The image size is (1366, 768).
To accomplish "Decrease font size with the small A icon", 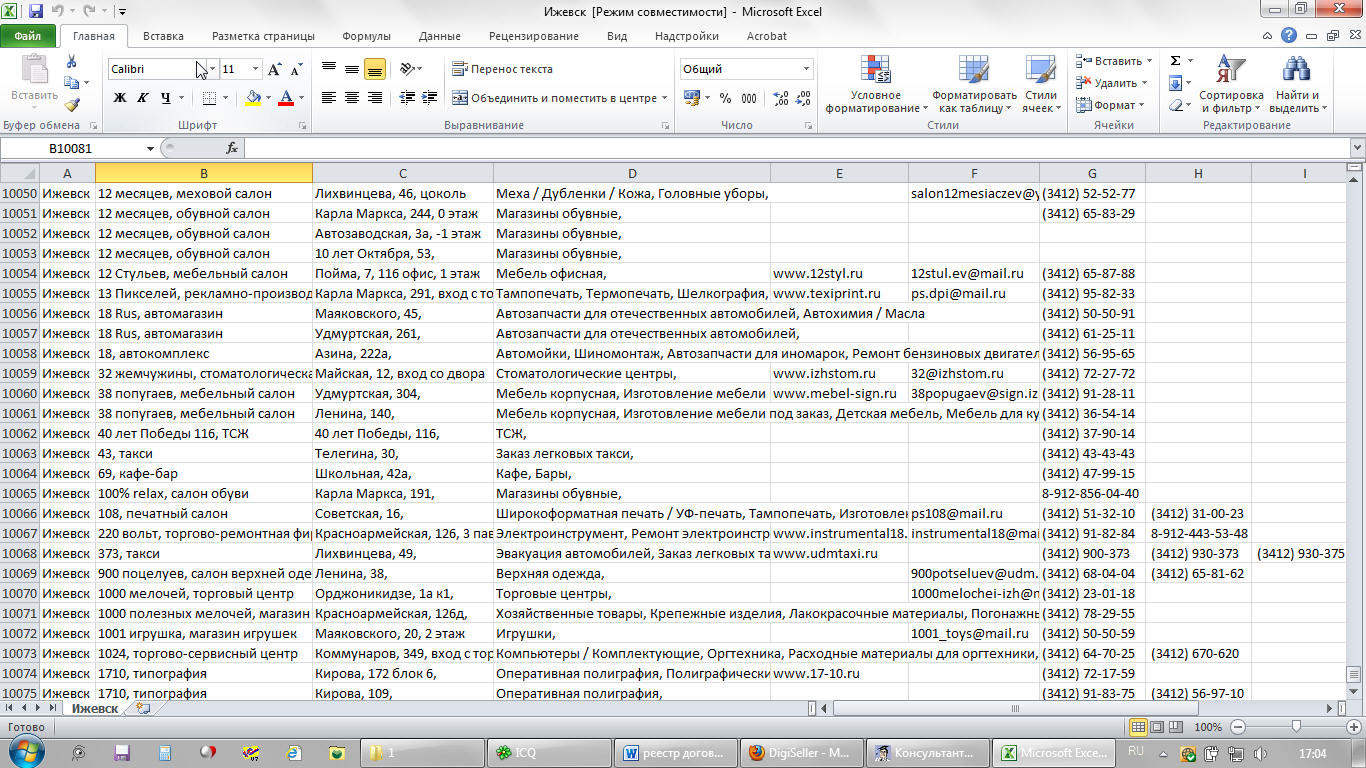I will (x=296, y=69).
